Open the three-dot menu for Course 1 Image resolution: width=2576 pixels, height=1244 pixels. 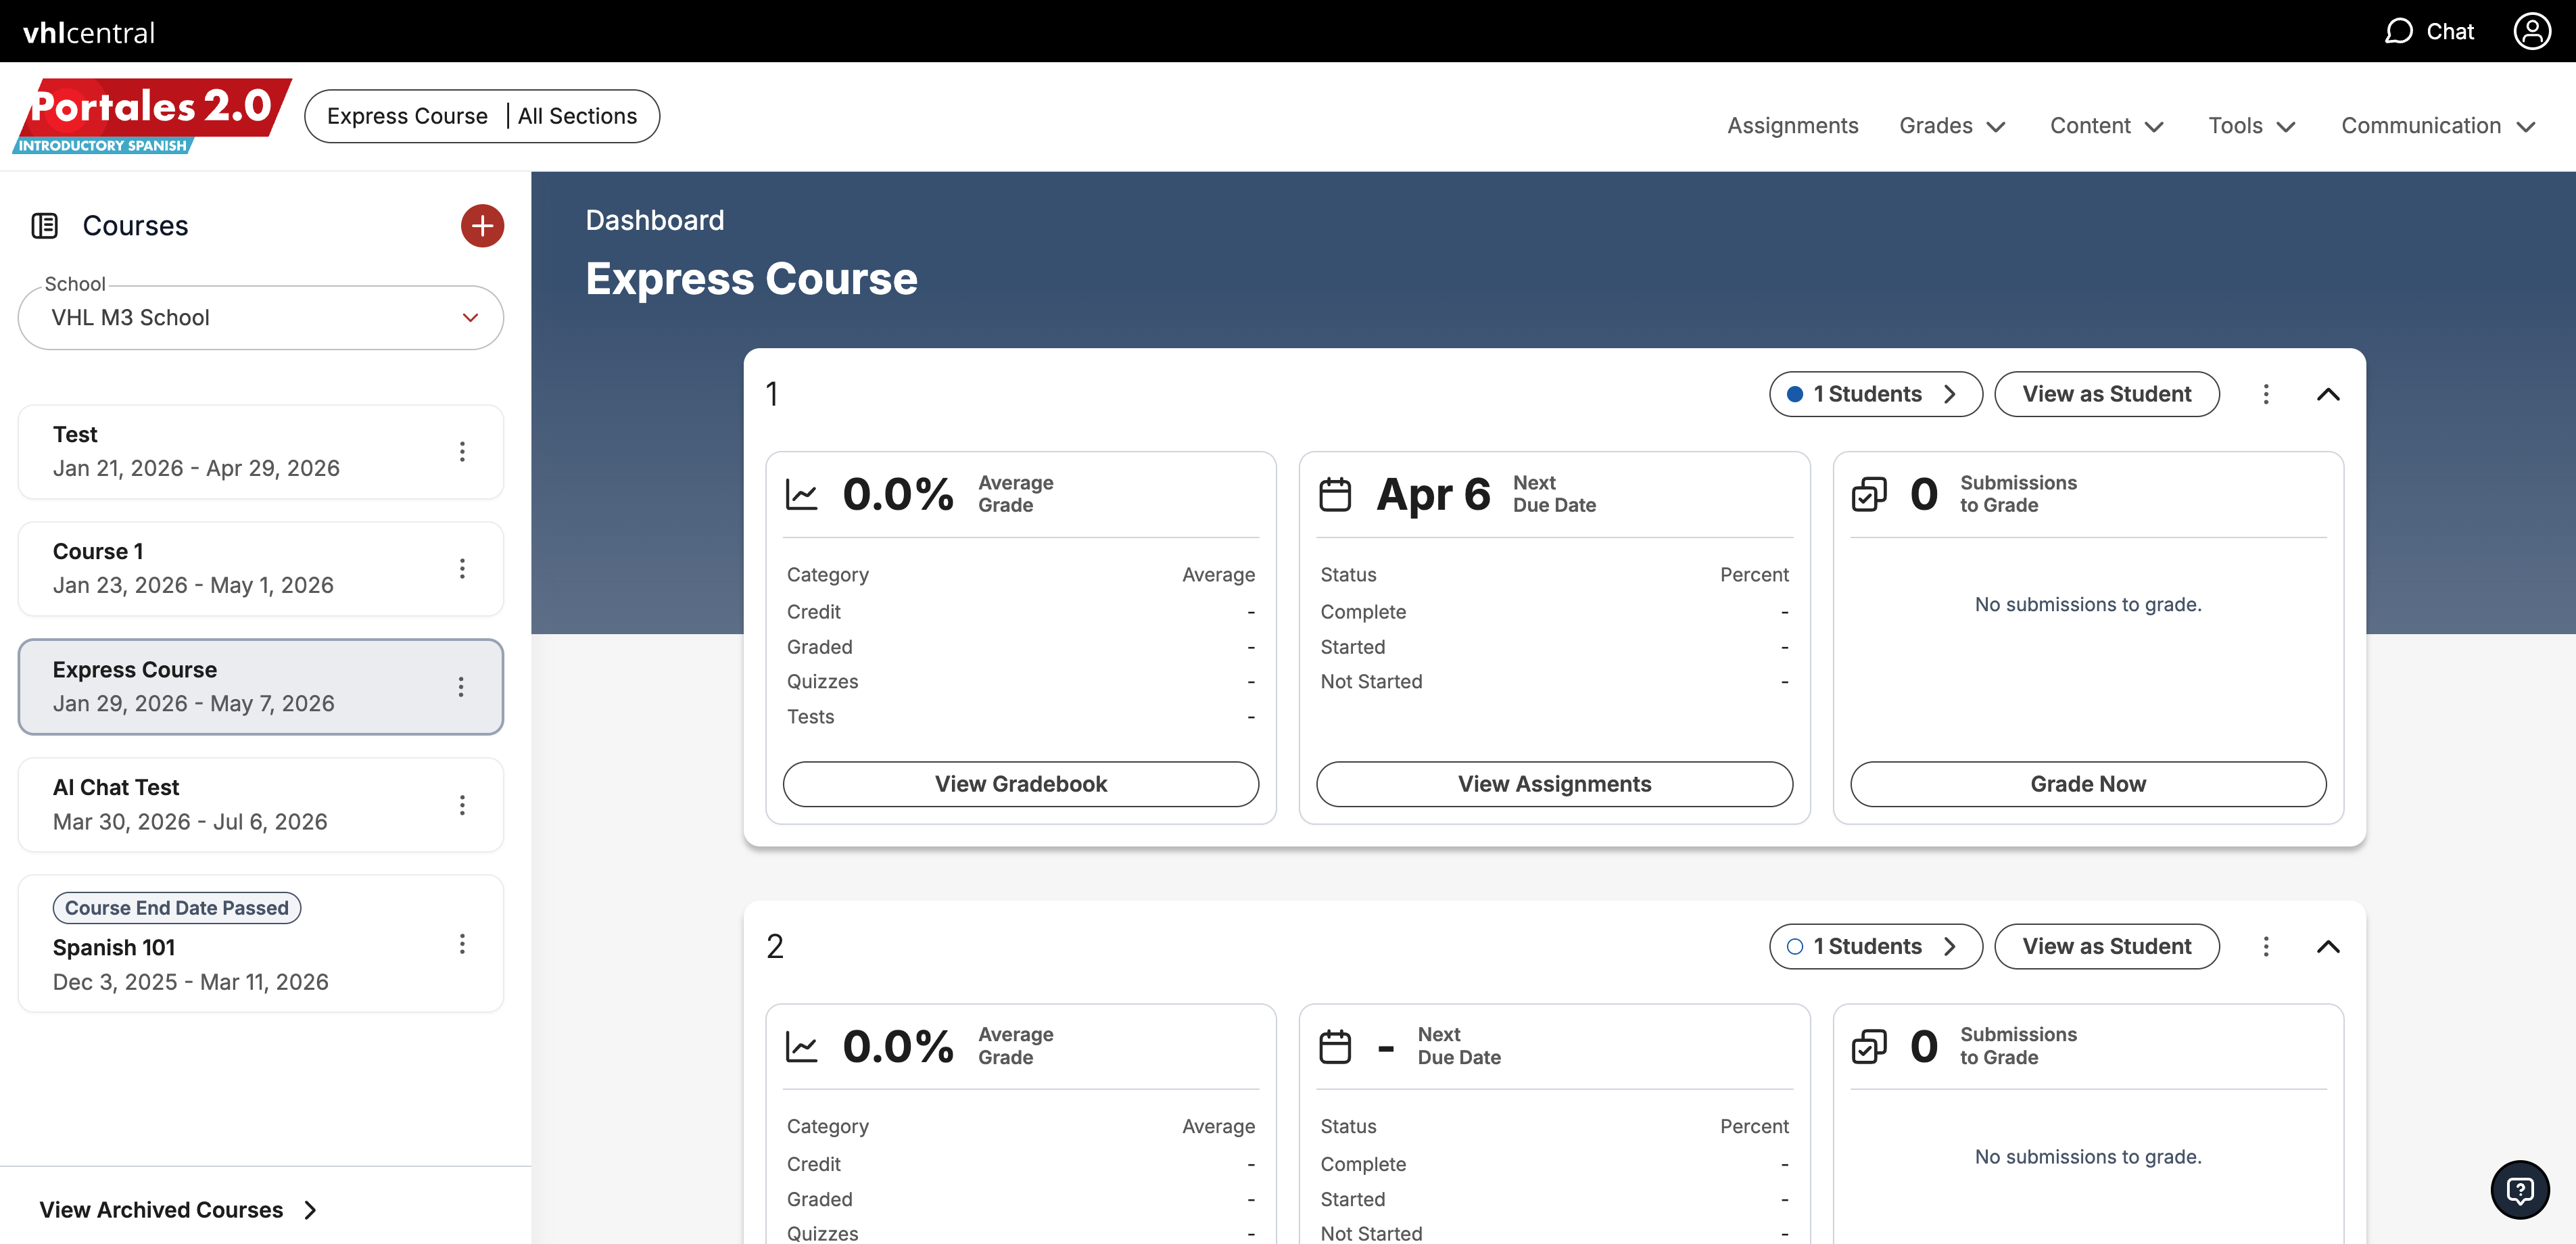click(x=462, y=569)
